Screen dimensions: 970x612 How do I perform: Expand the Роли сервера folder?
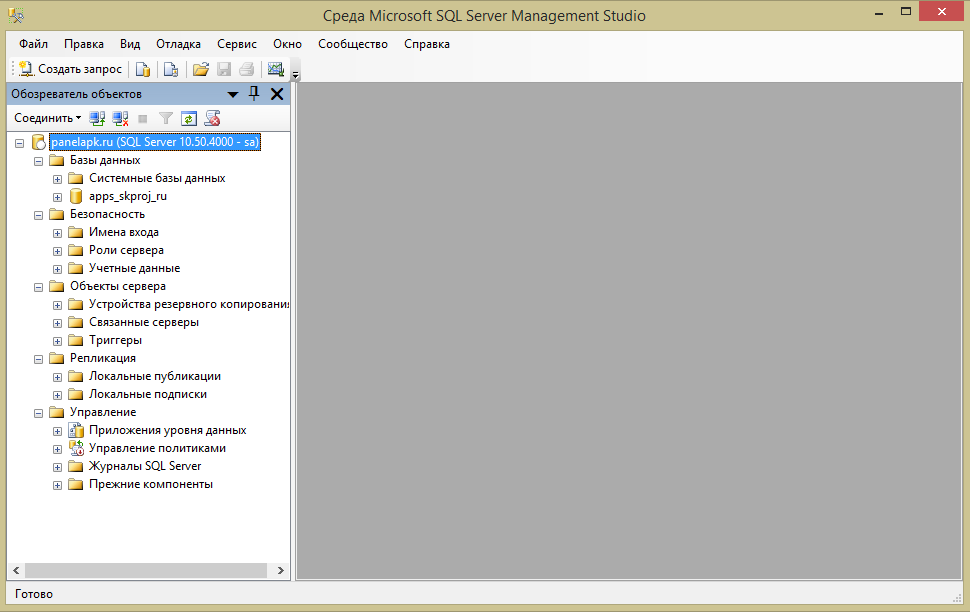pos(58,251)
